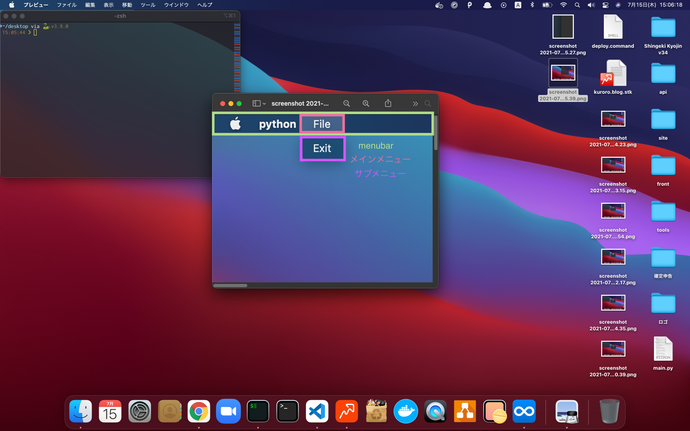Open the battery status menu
Viewport: 690px width, 431px height.
click(x=547, y=5)
